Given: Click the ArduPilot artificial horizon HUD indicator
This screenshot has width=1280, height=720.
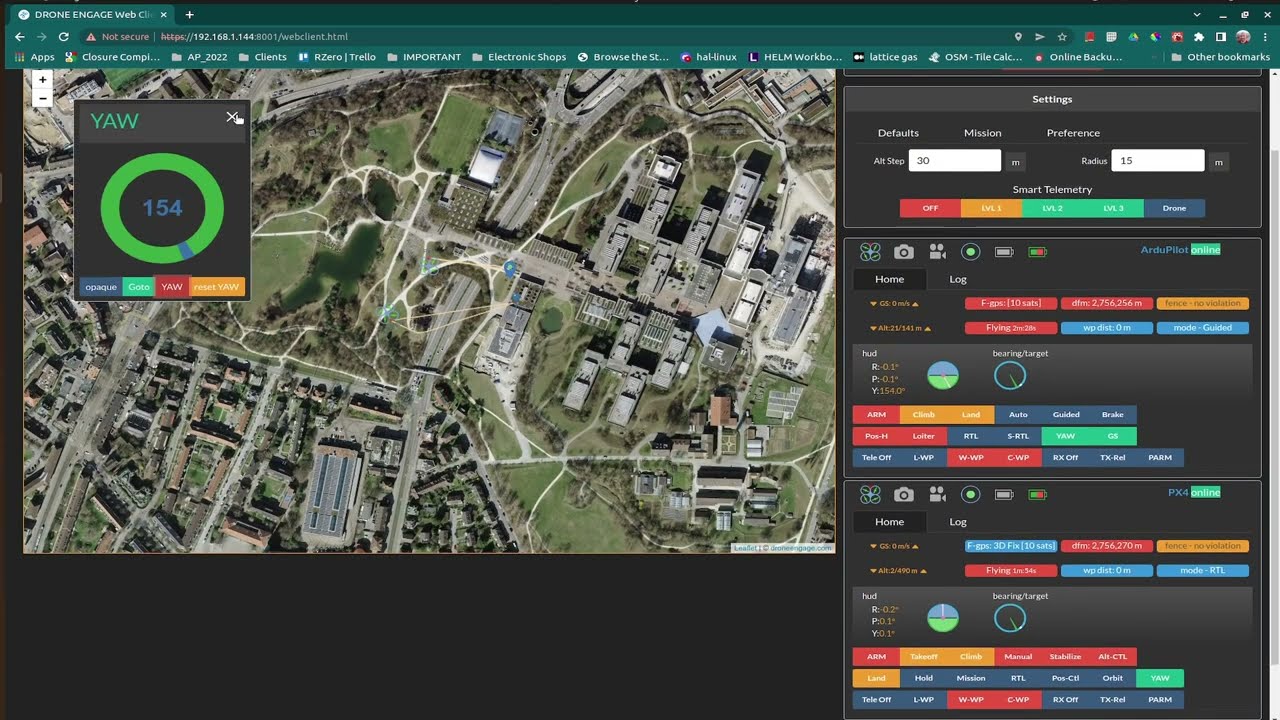Looking at the screenshot, I should pyautogui.click(x=943, y=376).
